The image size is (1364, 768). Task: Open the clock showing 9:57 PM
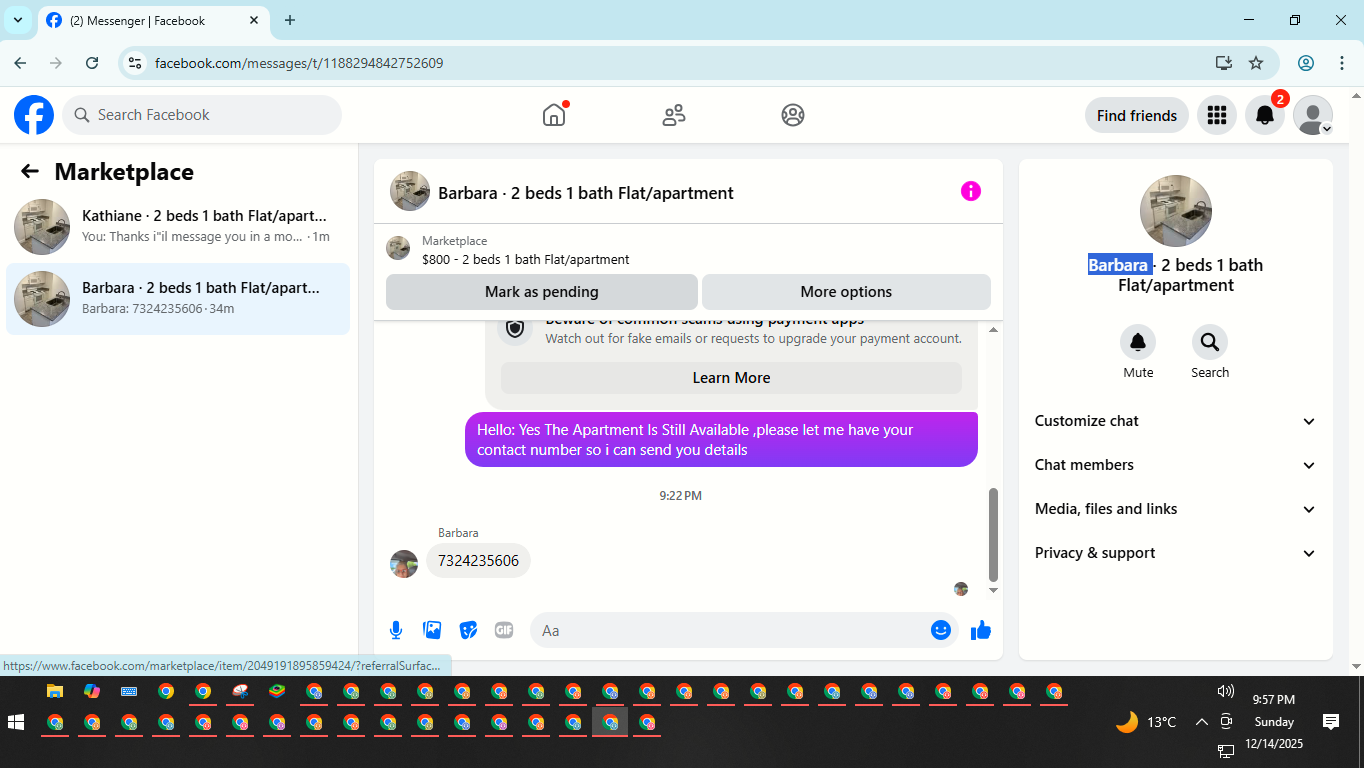click(1274, 700)
